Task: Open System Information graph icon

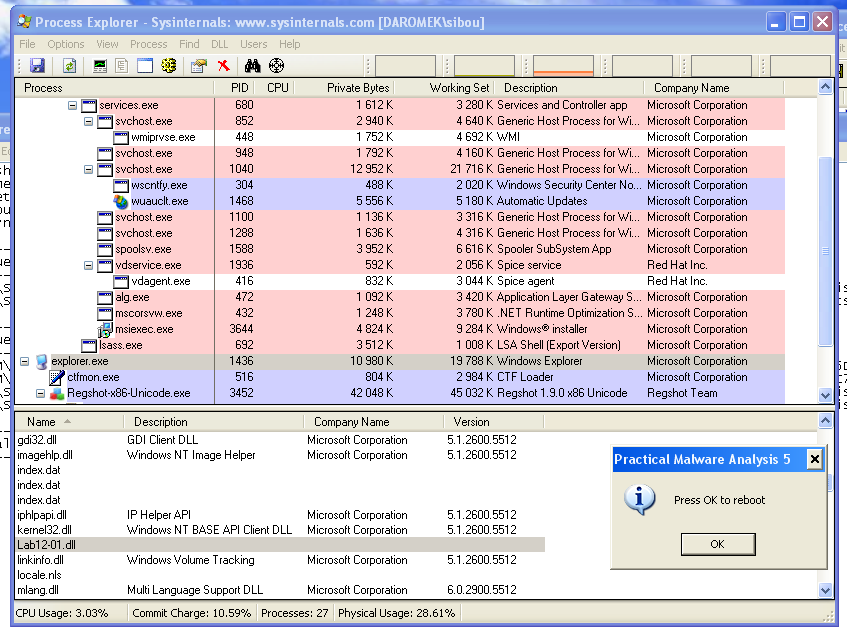Action: point(100,66)
